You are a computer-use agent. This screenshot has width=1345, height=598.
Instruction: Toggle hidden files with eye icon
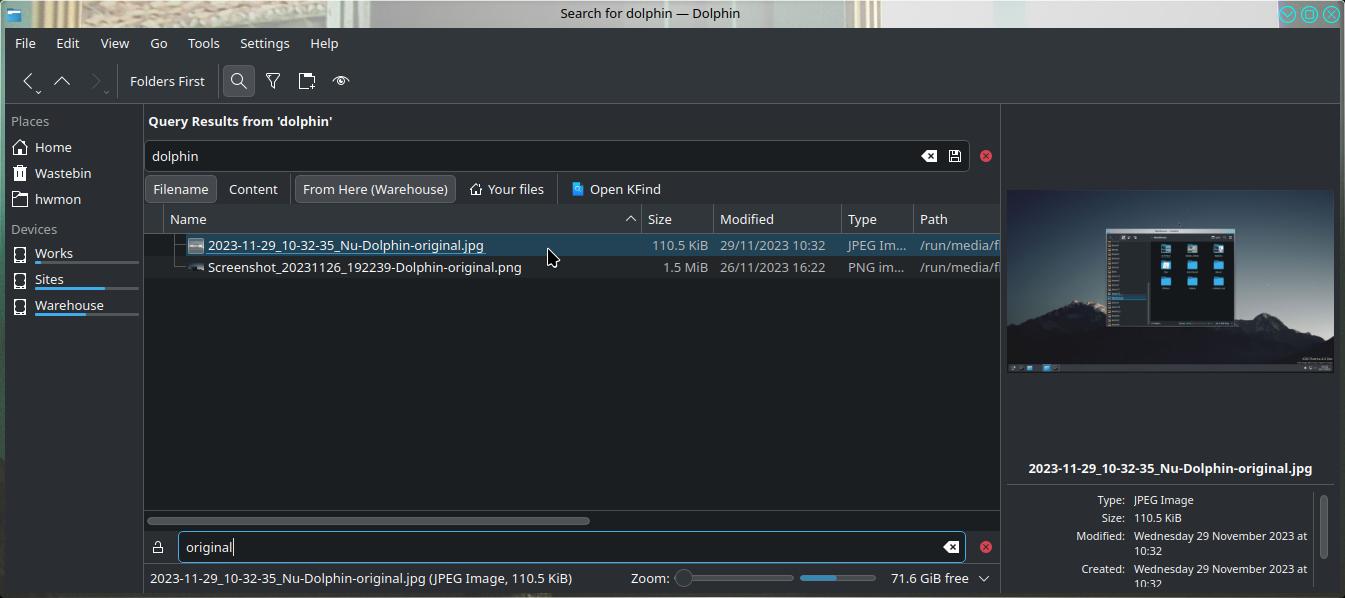tap(341, 82)
